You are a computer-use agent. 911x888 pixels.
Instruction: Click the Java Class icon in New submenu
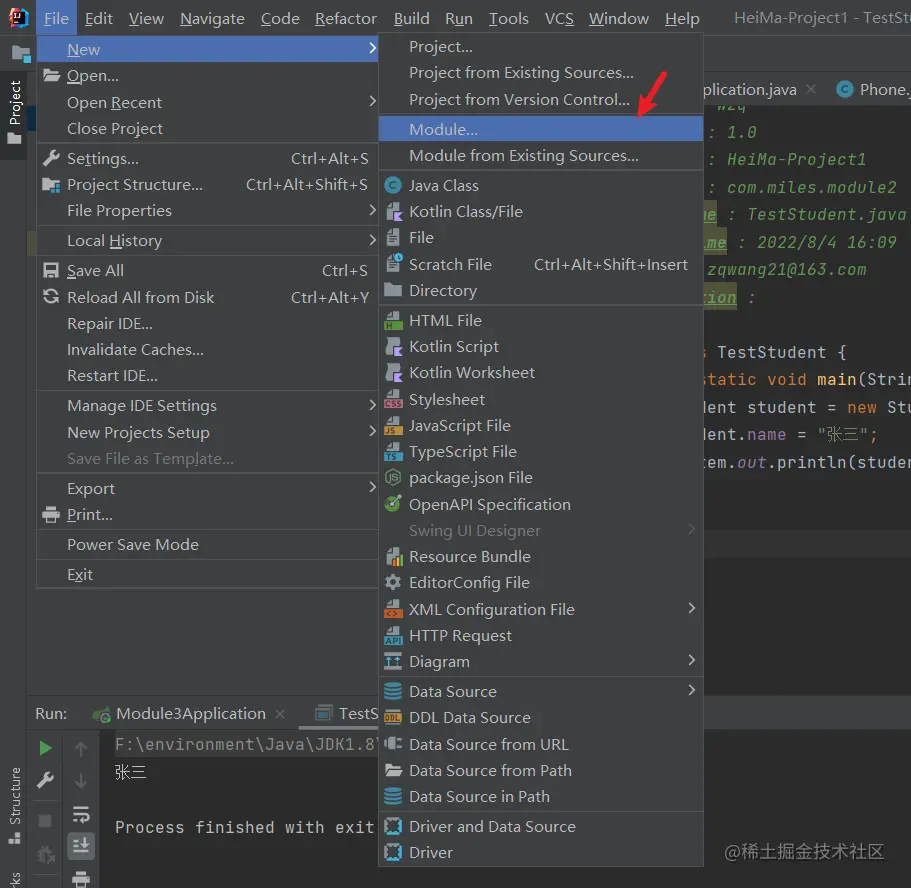coord(393,185)
